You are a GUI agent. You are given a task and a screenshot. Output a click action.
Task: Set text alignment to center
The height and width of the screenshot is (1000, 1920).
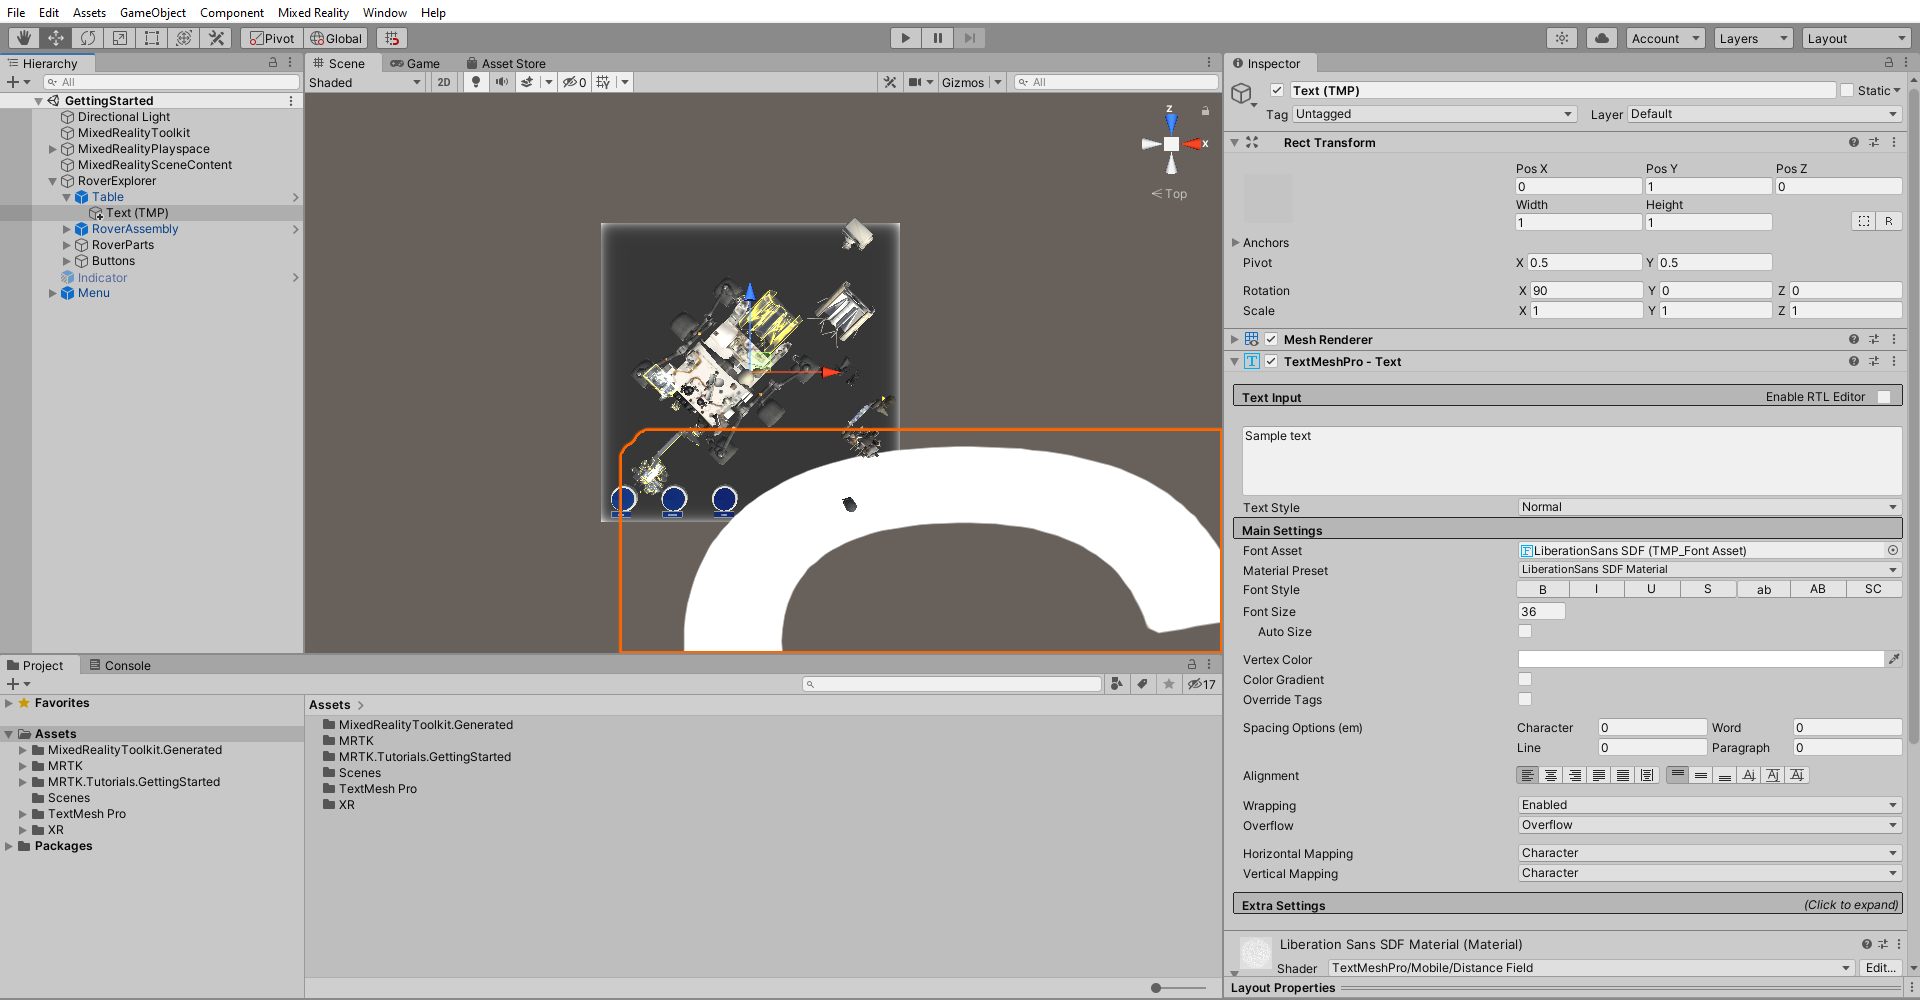[1551, 775]
